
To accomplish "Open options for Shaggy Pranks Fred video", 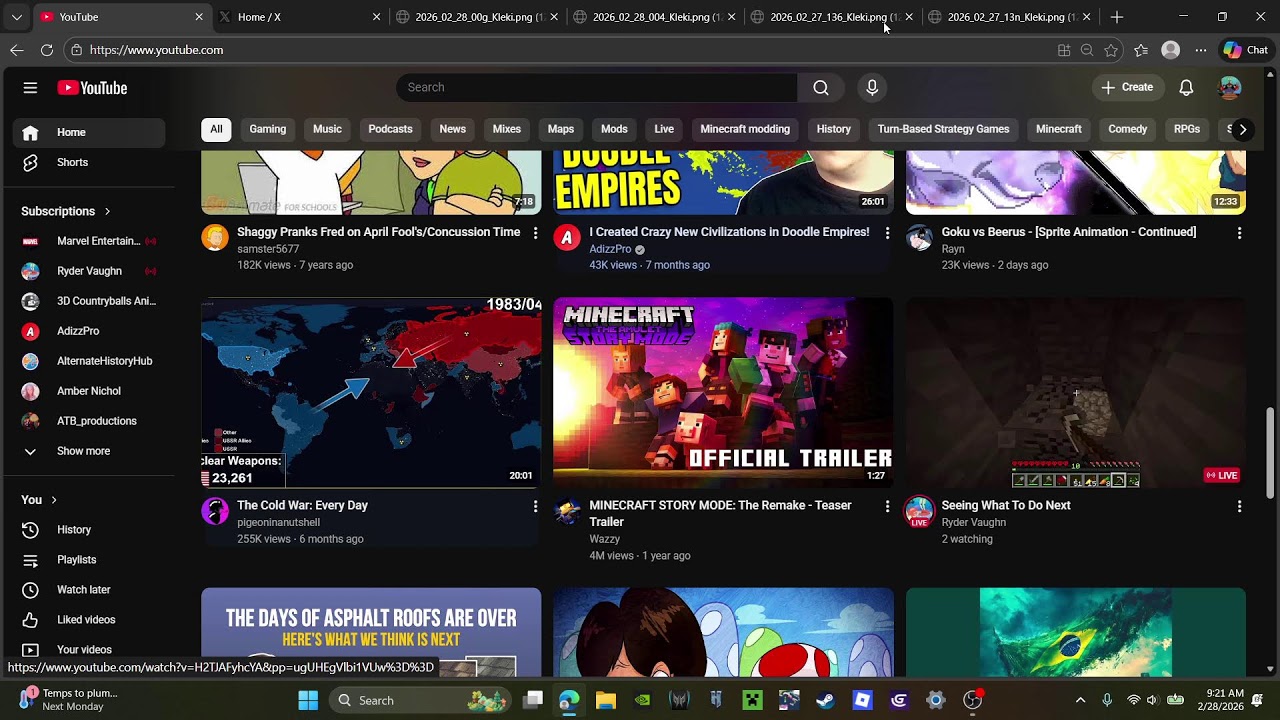I will [x=535, y=233].
